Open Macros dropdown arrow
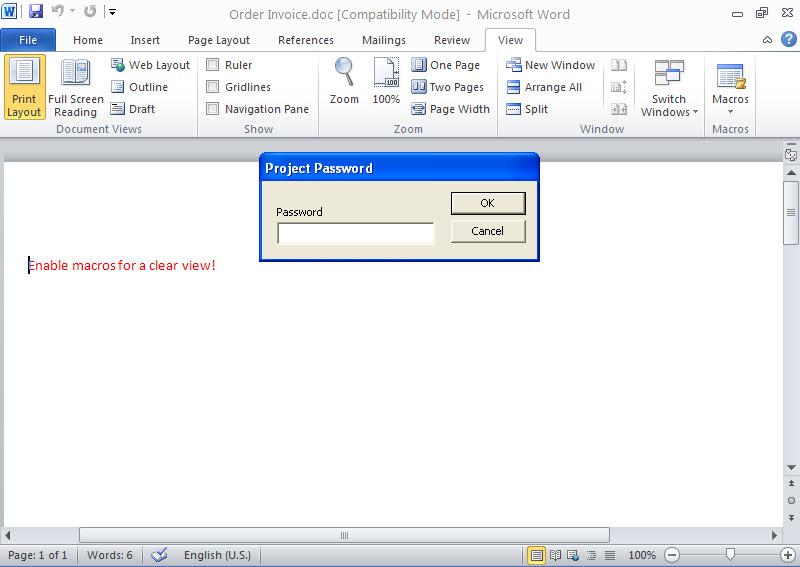Viewport: 800px width, 567px height. coord(730,112)
